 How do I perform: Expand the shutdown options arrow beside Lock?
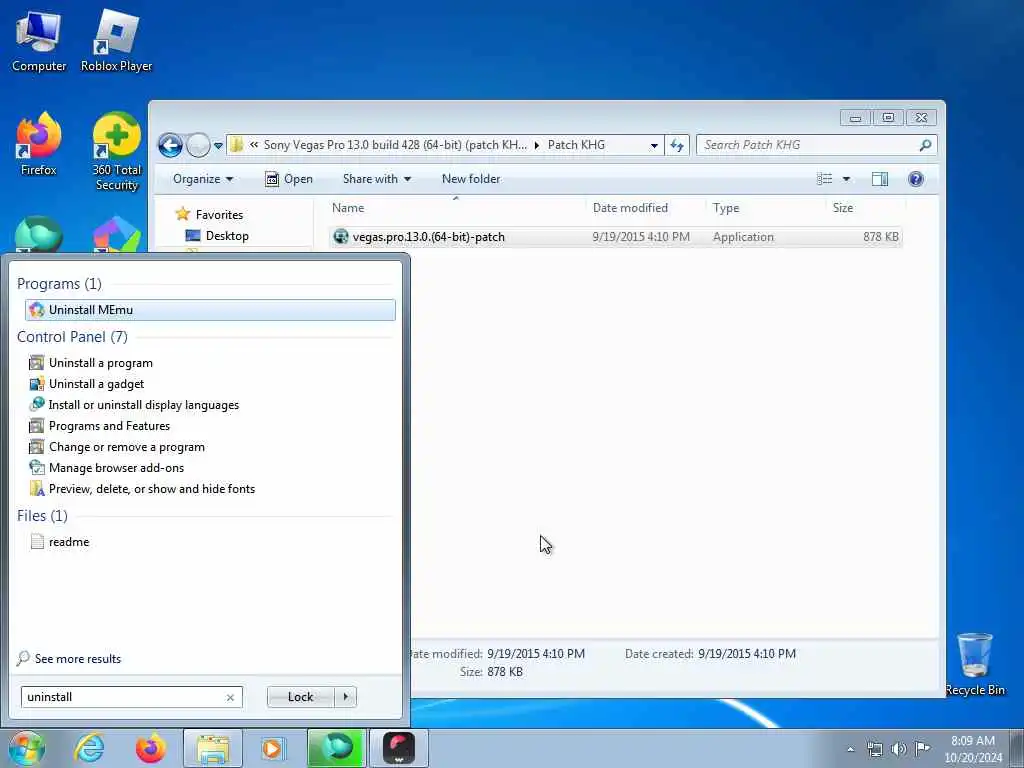[x=345, y=697]
